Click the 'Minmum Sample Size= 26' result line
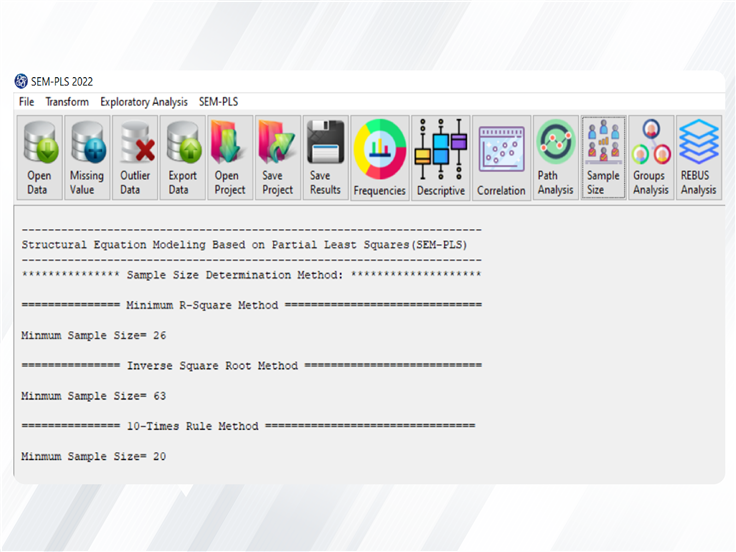 click(93, 336)
